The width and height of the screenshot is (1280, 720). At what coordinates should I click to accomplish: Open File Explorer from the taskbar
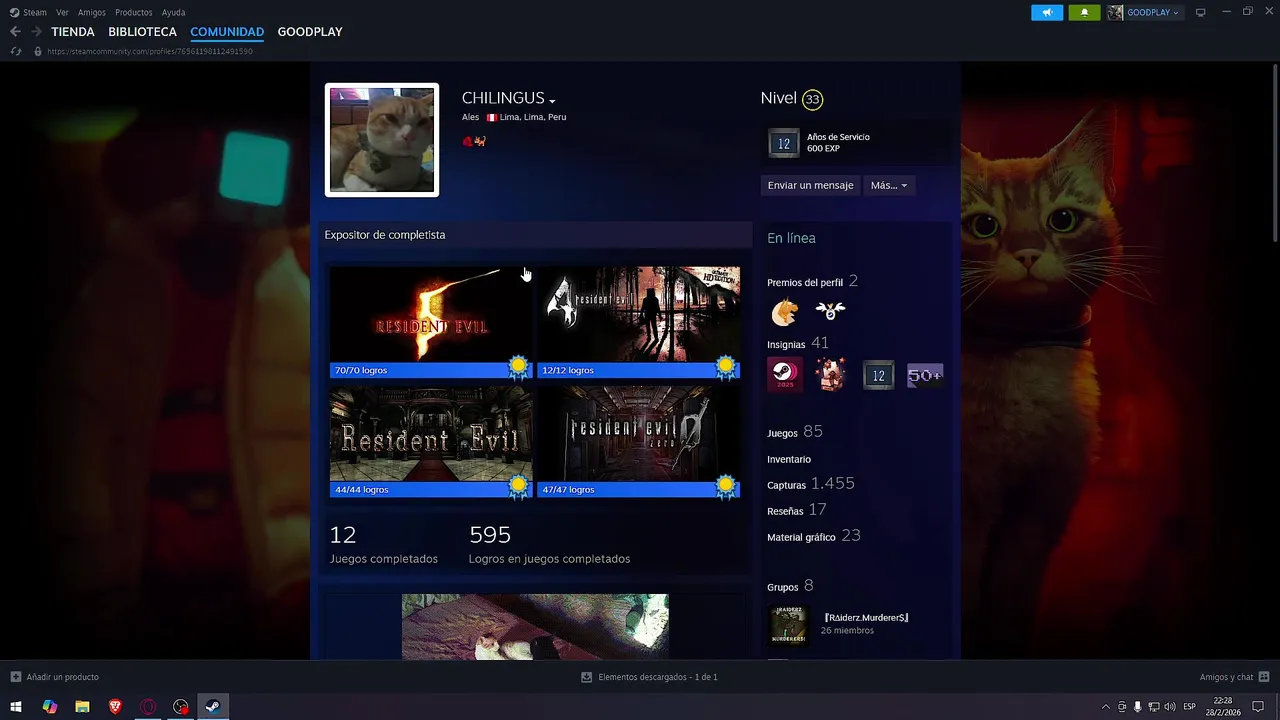click(x=82, y=707)
